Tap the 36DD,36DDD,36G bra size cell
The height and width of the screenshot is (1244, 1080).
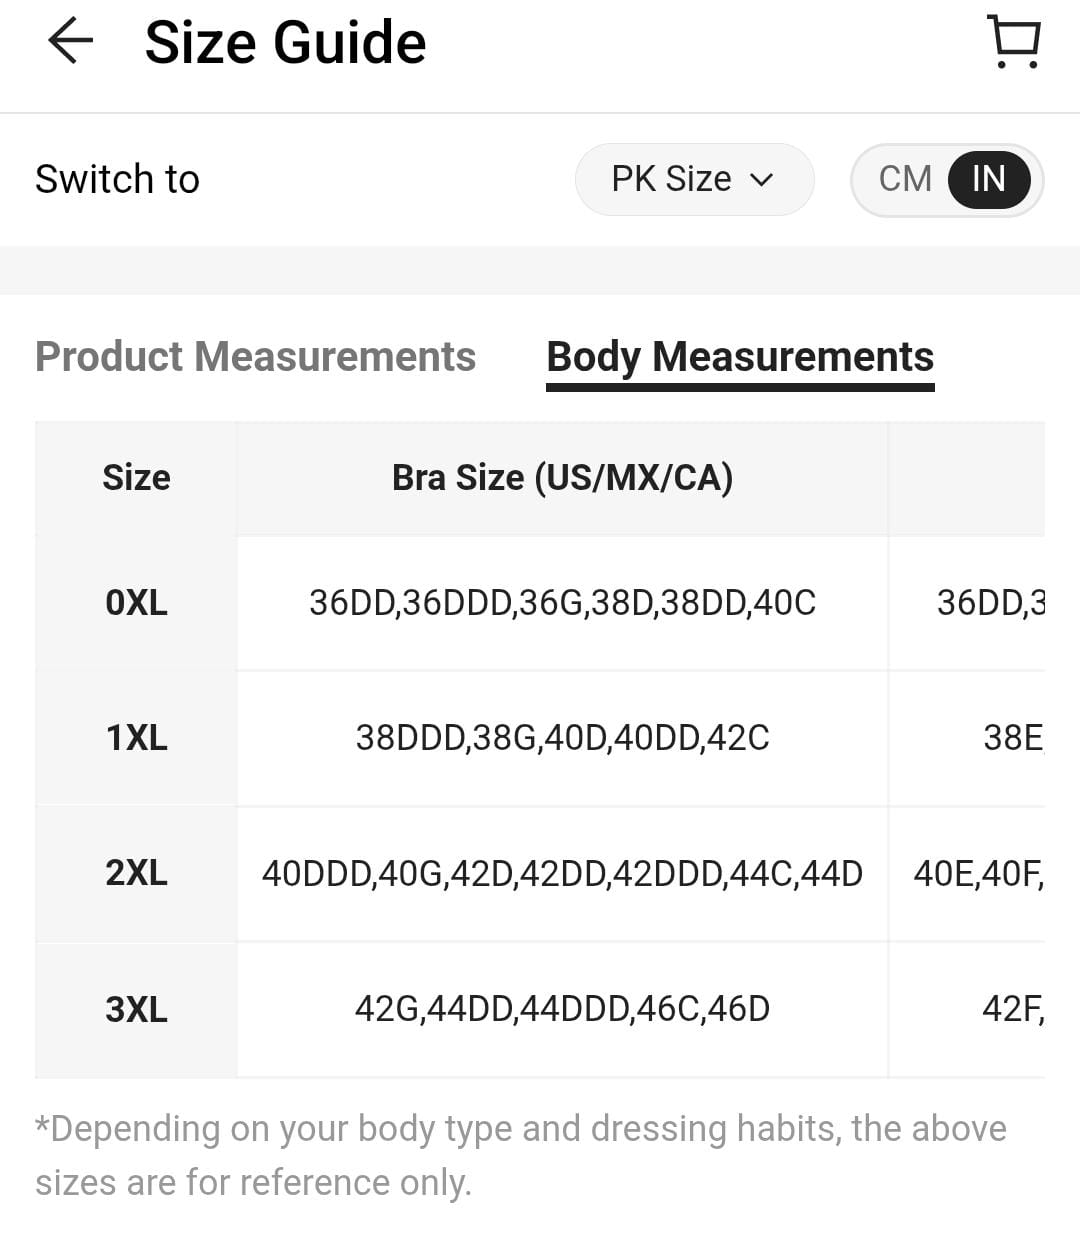[x=562, y=603]
